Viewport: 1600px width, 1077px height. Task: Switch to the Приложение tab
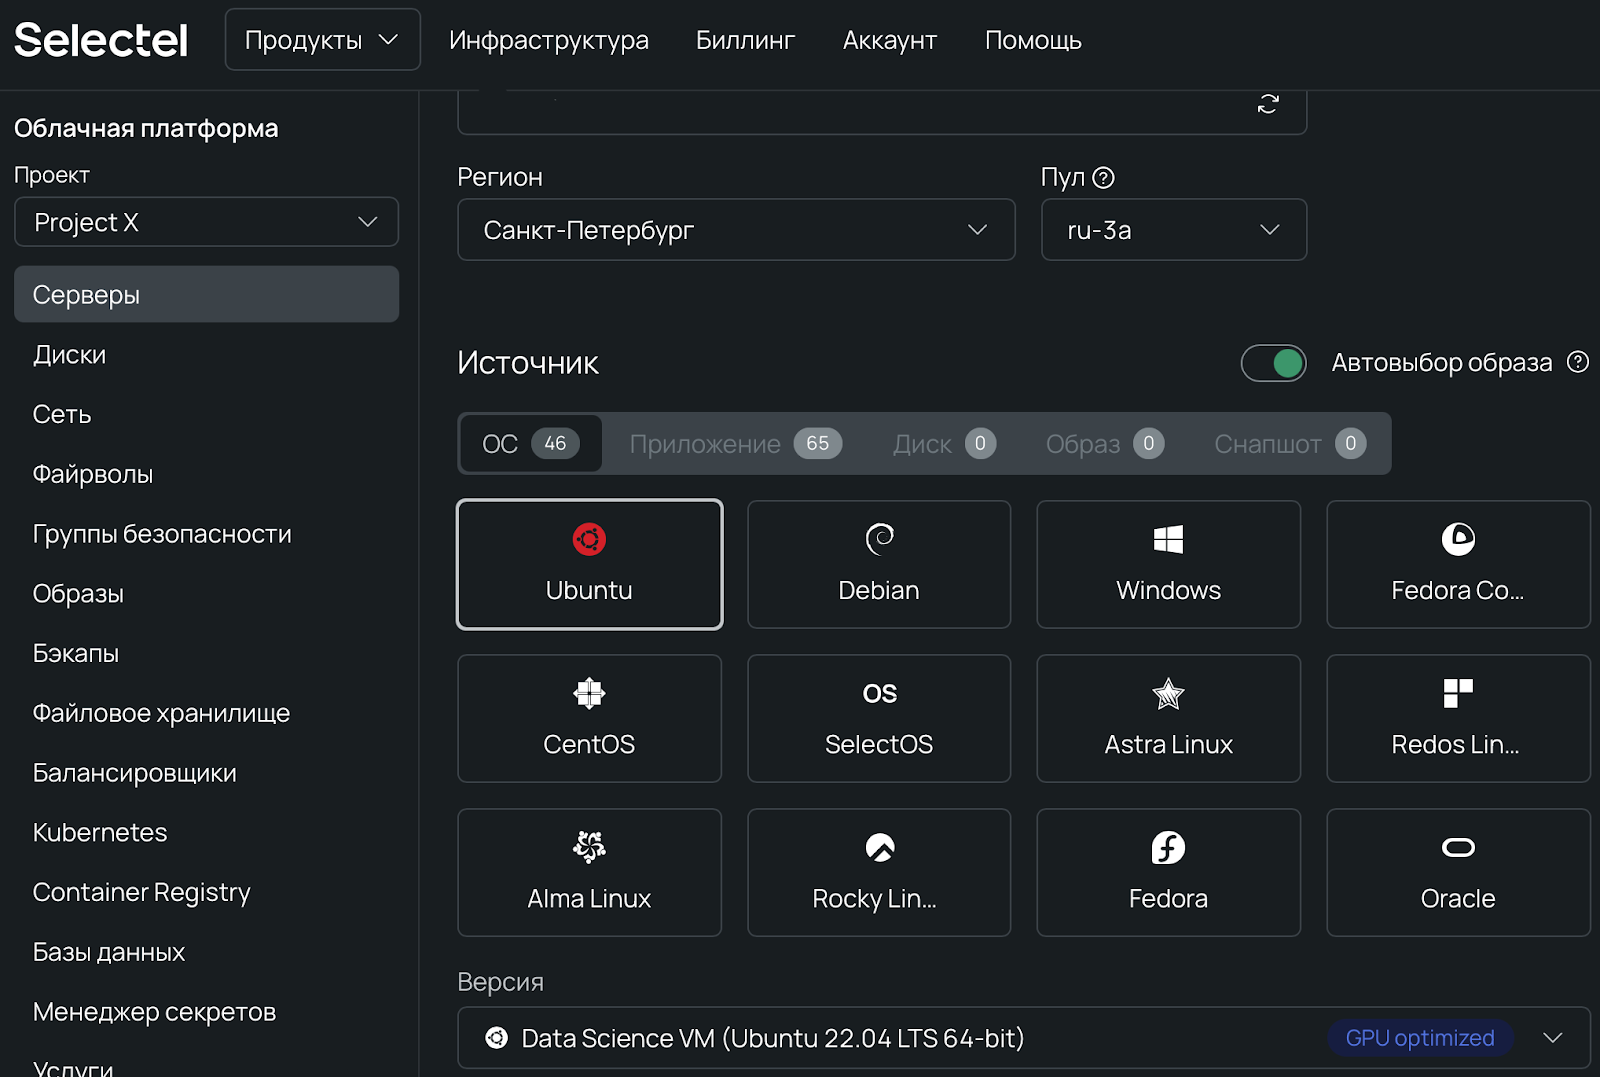[735, 444]
